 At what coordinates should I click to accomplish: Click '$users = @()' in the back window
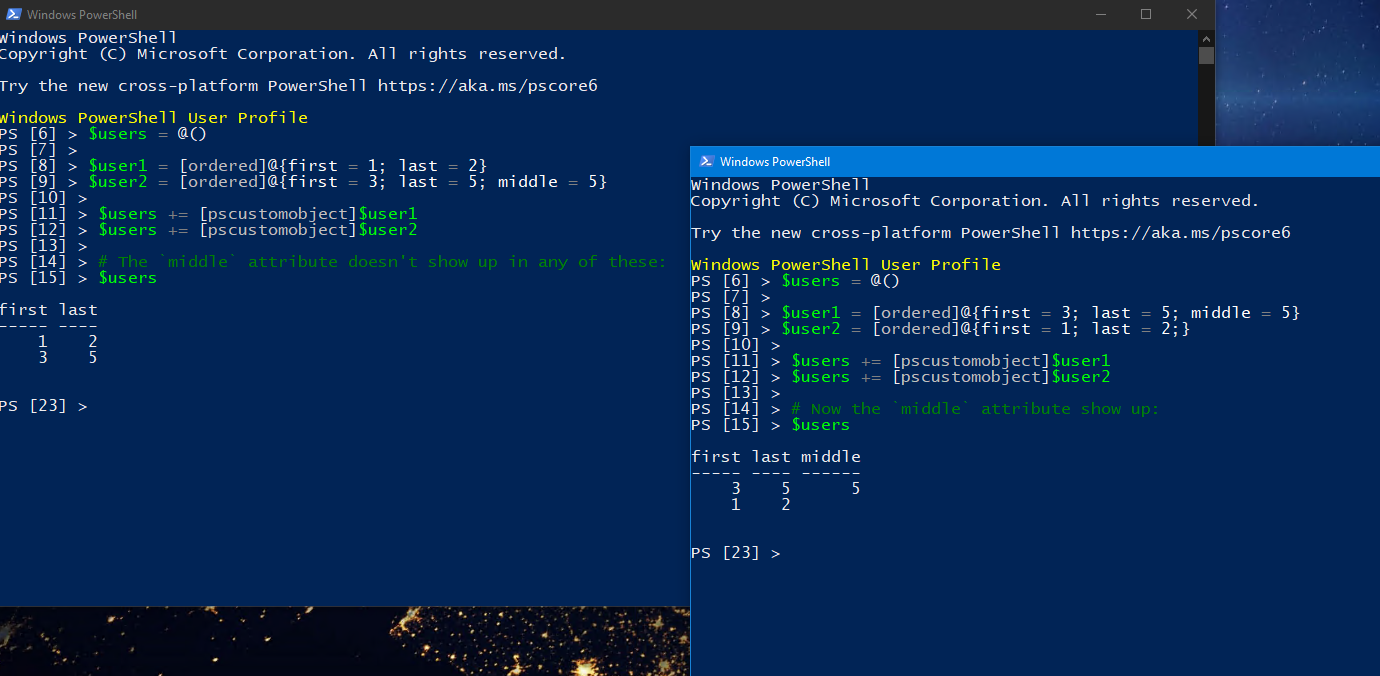tap(148, 134)
